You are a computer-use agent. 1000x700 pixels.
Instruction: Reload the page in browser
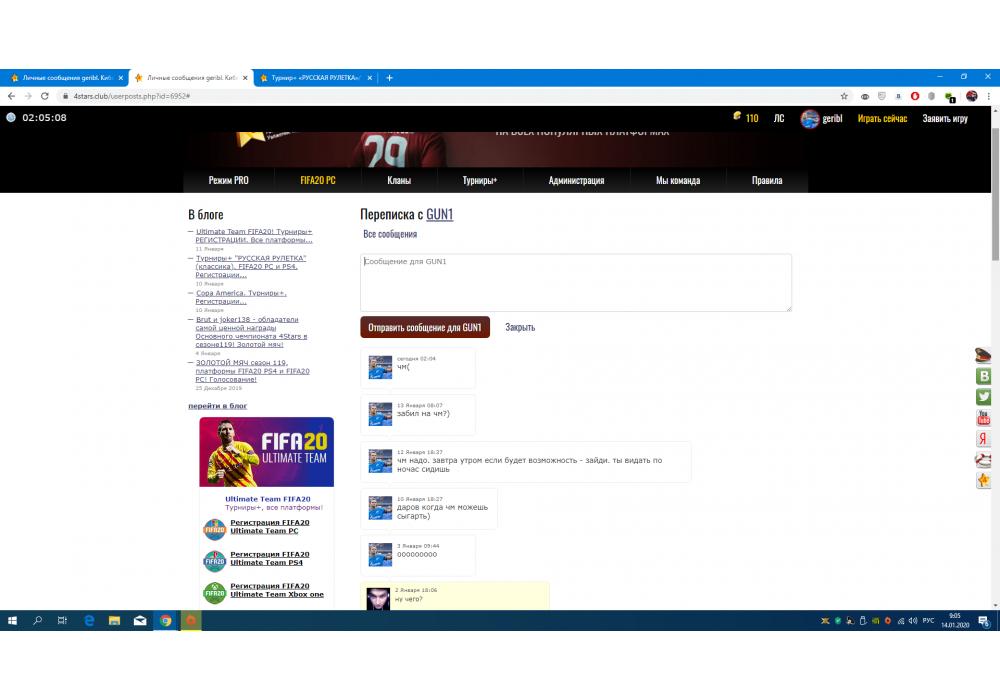pos(44,96)
